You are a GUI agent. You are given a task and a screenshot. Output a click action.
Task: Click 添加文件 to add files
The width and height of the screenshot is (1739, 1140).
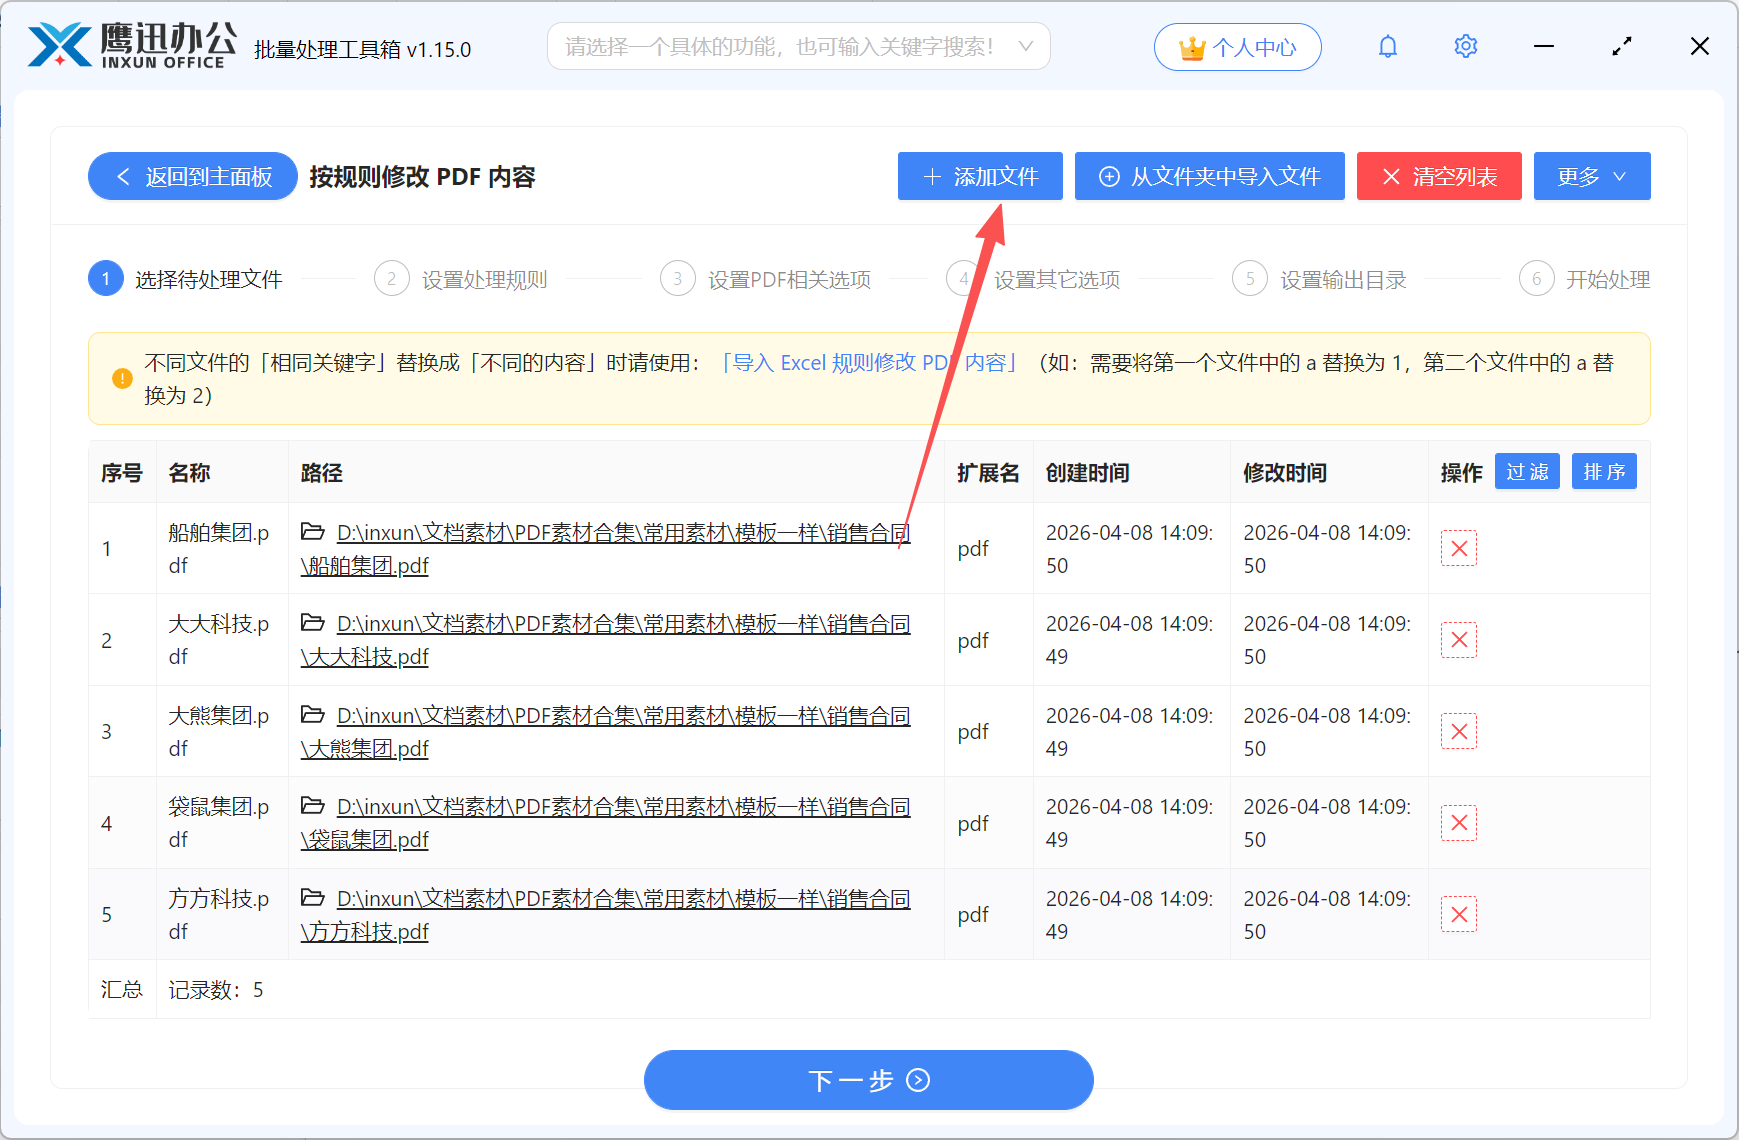(x=979, y=176)
